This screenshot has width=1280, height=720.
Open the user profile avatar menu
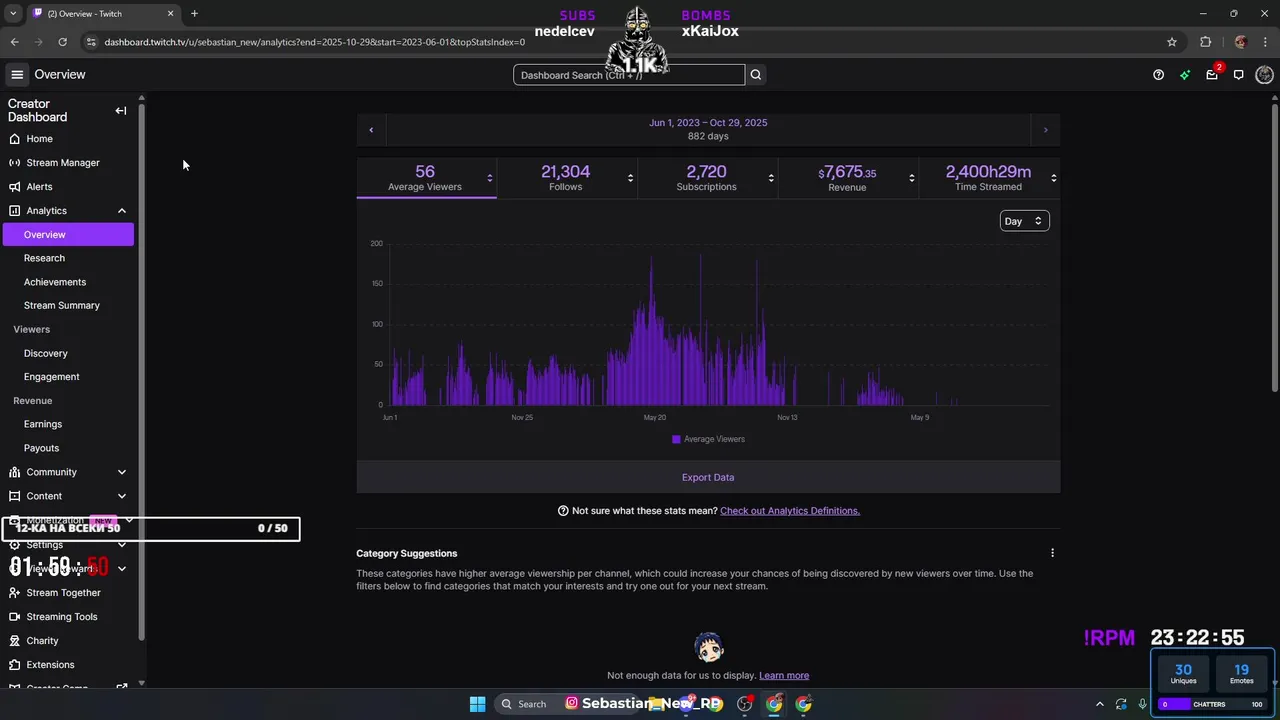click(1264, 75)
